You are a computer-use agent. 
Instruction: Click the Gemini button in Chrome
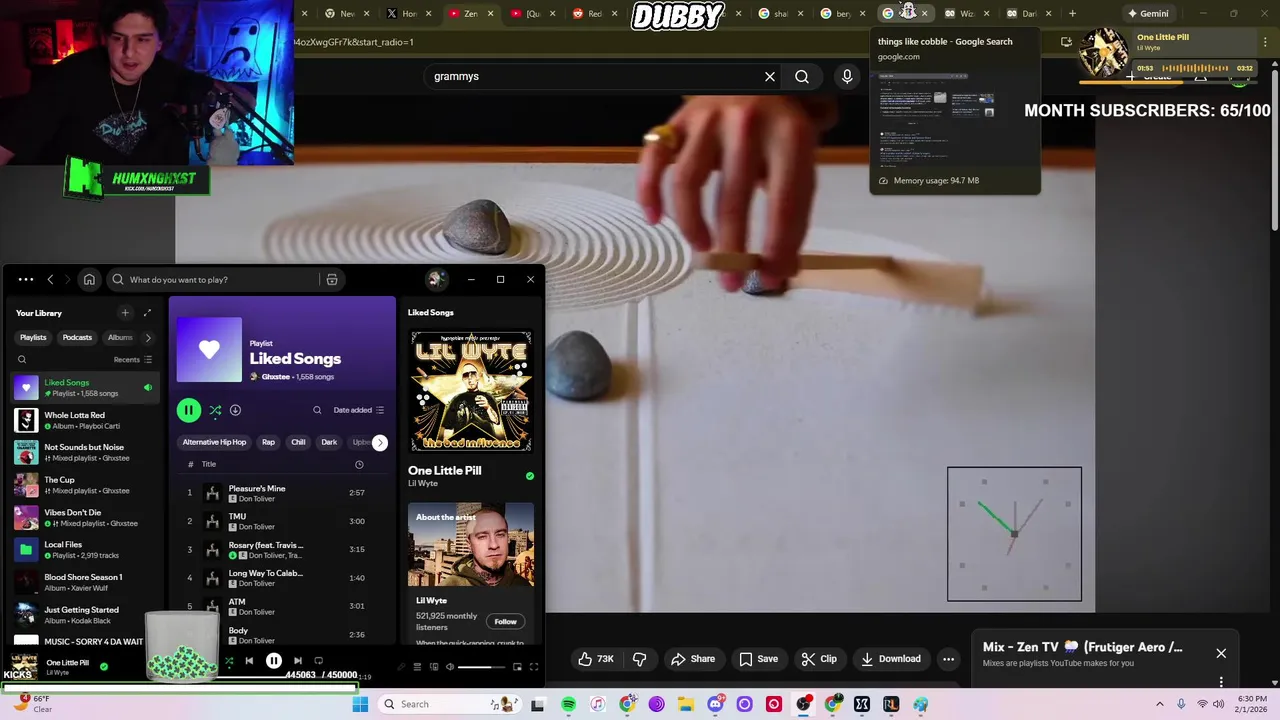(x=1147, y=14)
